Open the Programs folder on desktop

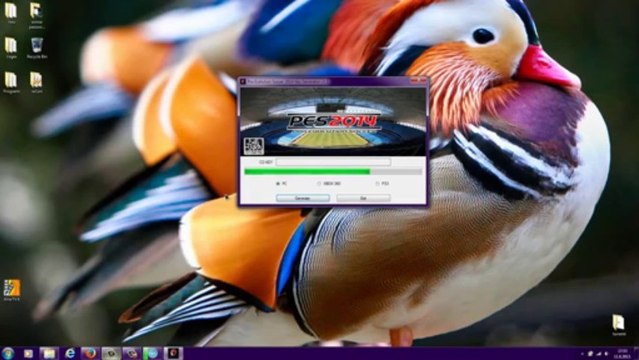click(x=11, y=82)
